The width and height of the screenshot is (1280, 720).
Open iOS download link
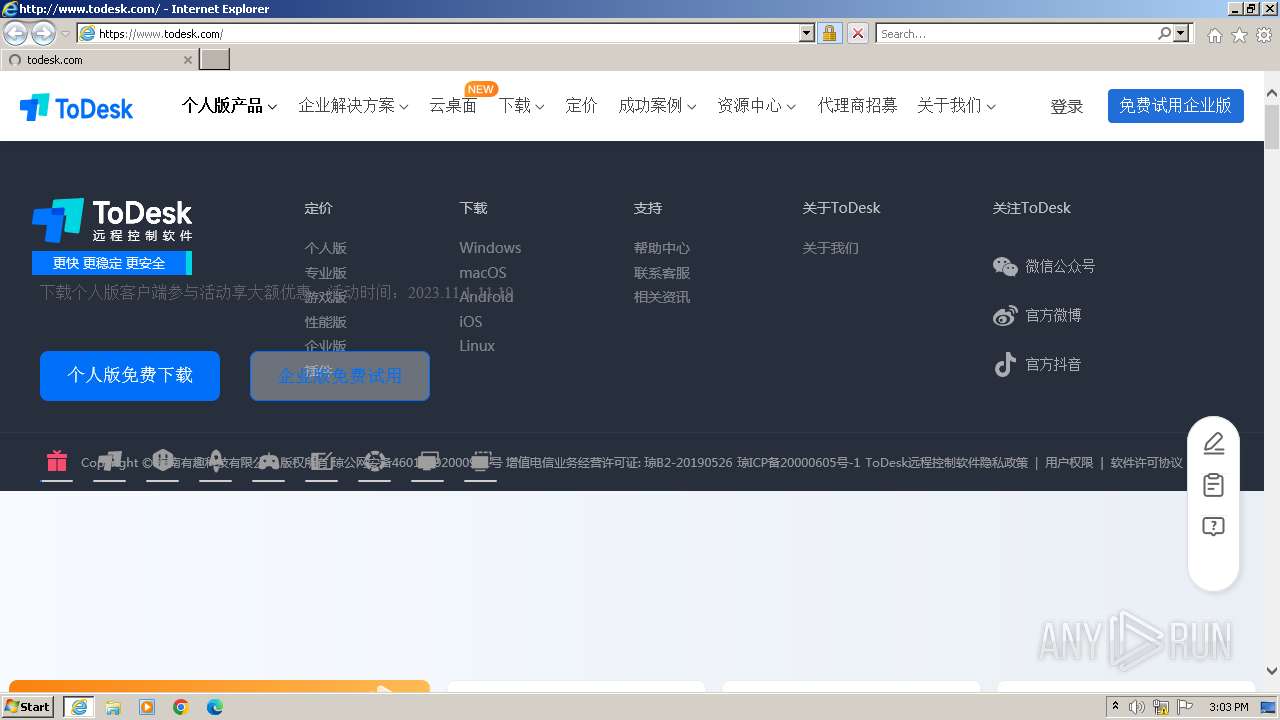pyautogui.click(x=470, y=321)
